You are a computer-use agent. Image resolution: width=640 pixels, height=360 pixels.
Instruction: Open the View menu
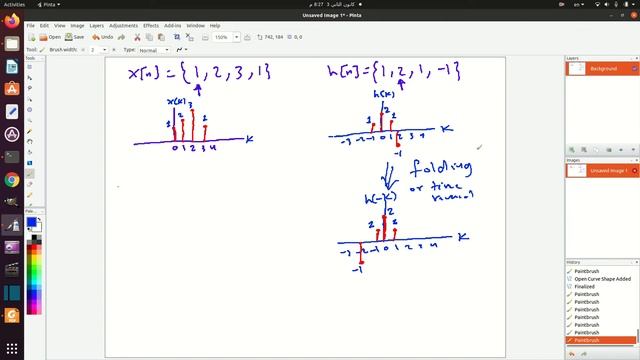tap(60, 26)
